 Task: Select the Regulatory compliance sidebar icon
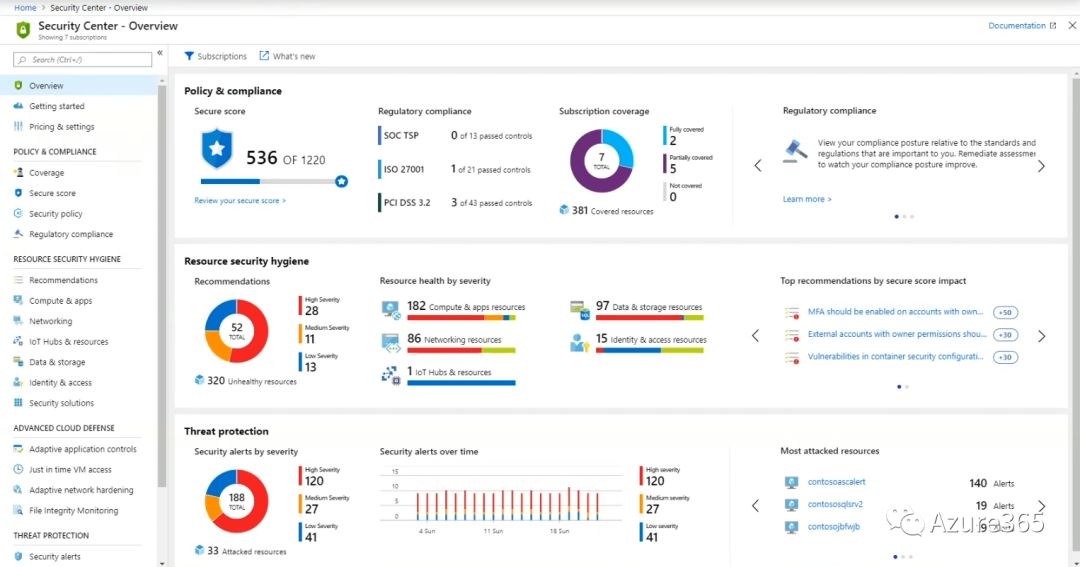pyautogui.click(x=18, y=234)
